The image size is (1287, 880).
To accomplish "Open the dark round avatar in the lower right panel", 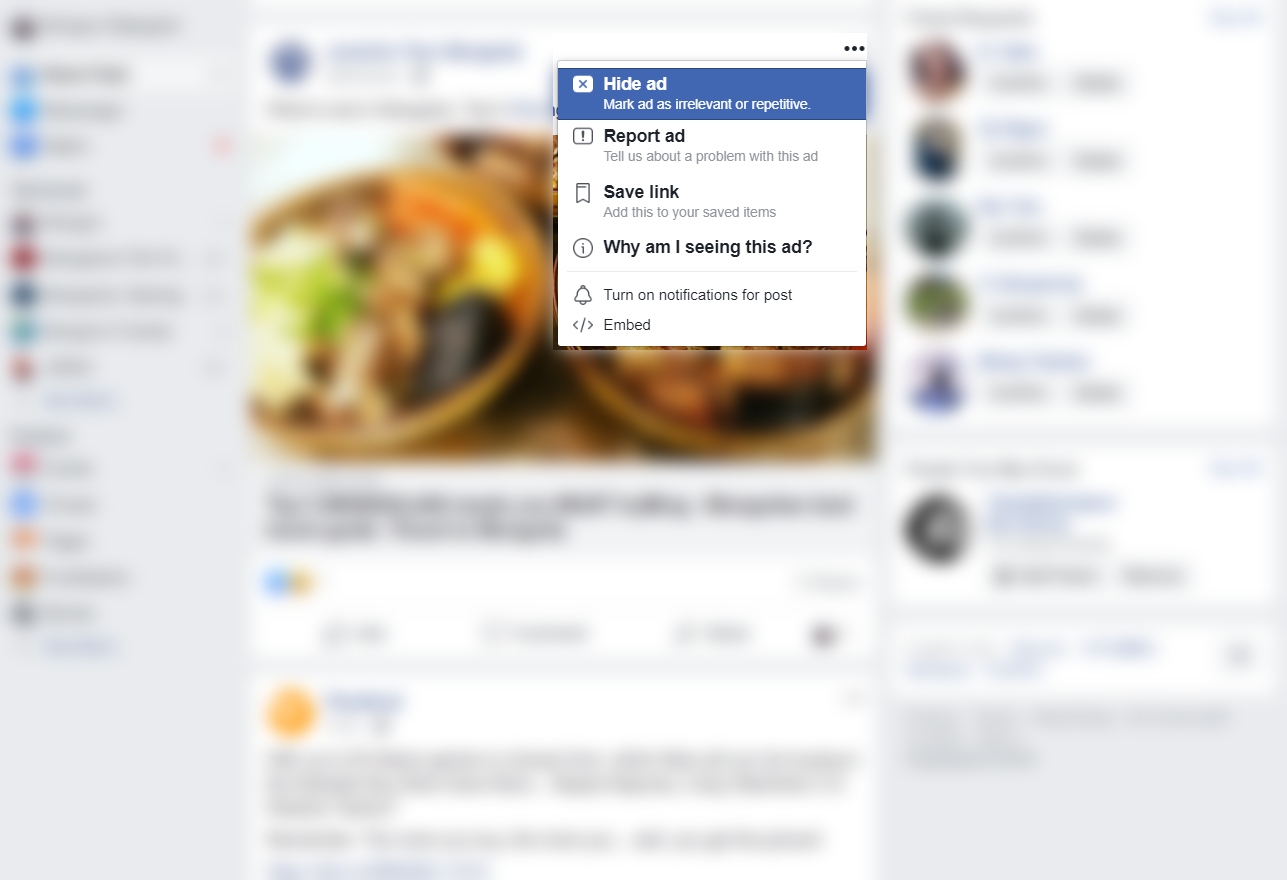I will (x=937, y=528).
